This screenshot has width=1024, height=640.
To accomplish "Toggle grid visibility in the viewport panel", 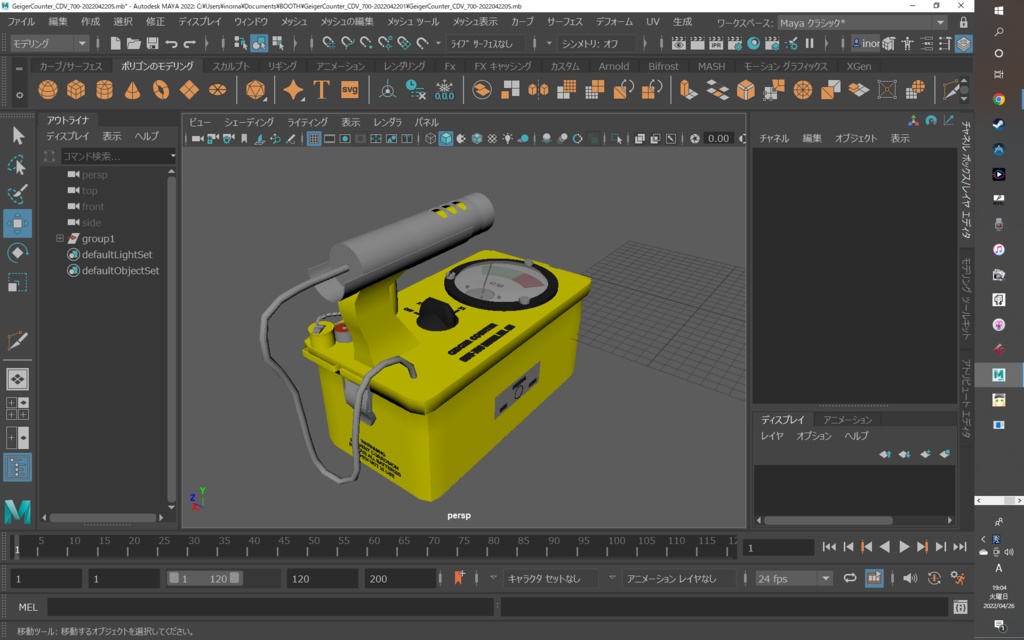I will (313, 140).
